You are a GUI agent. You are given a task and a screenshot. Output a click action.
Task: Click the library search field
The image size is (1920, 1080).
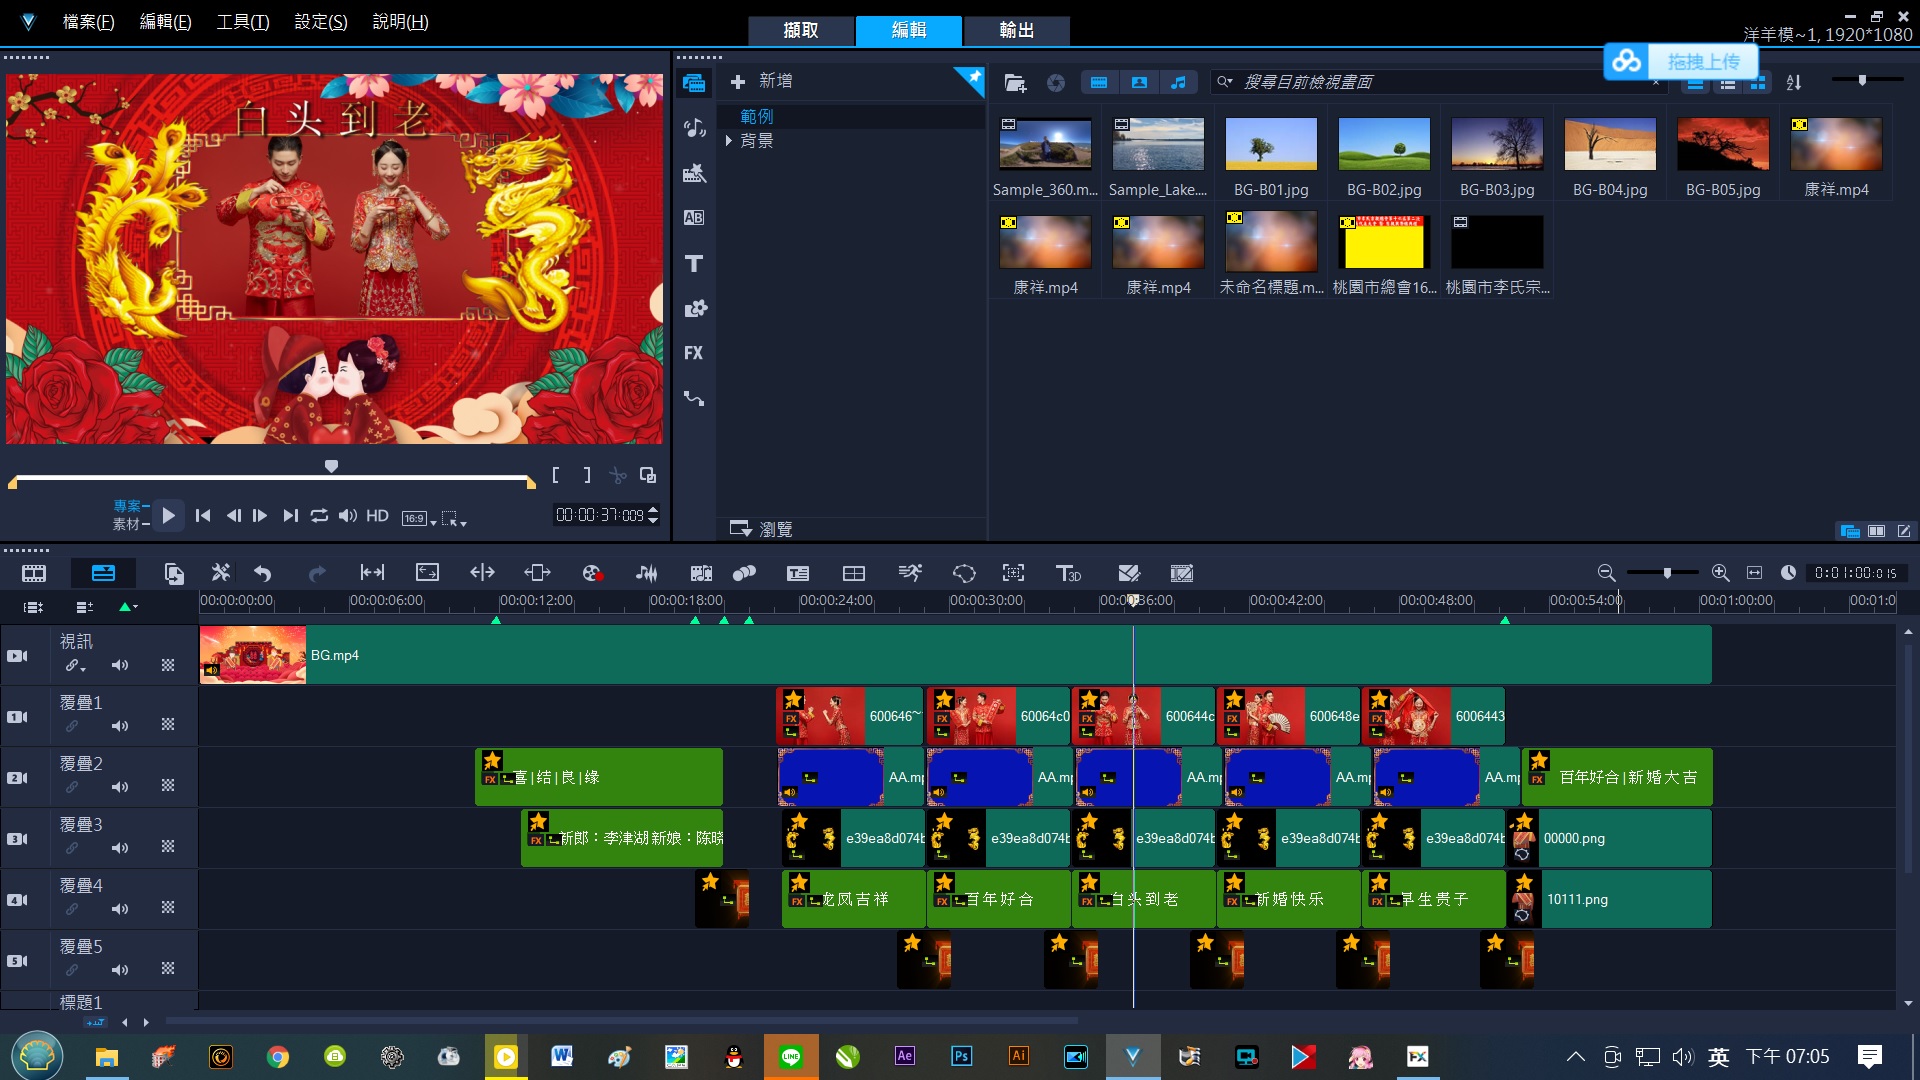tap(1440, 82)
